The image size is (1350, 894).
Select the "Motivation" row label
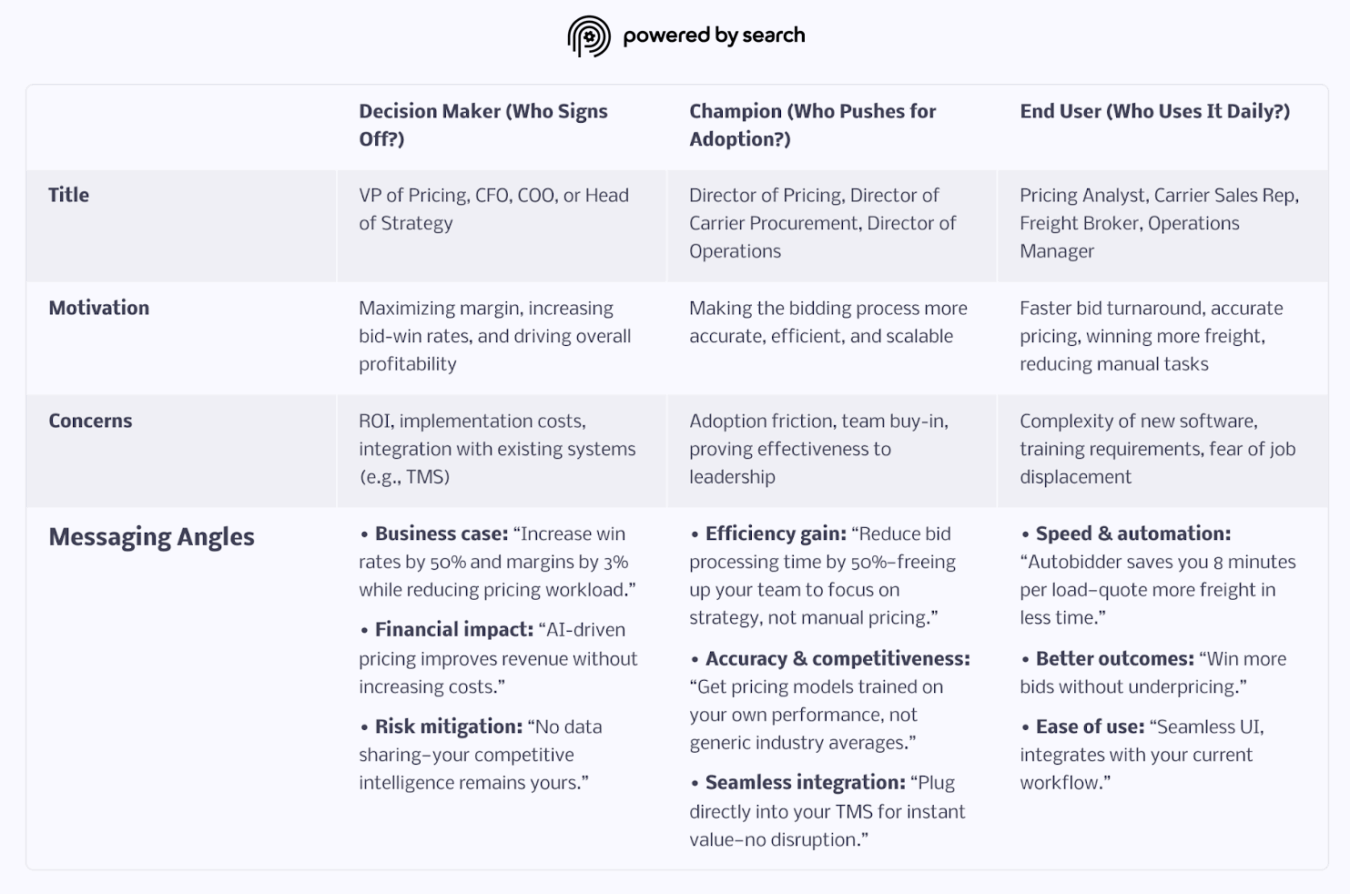98,308
